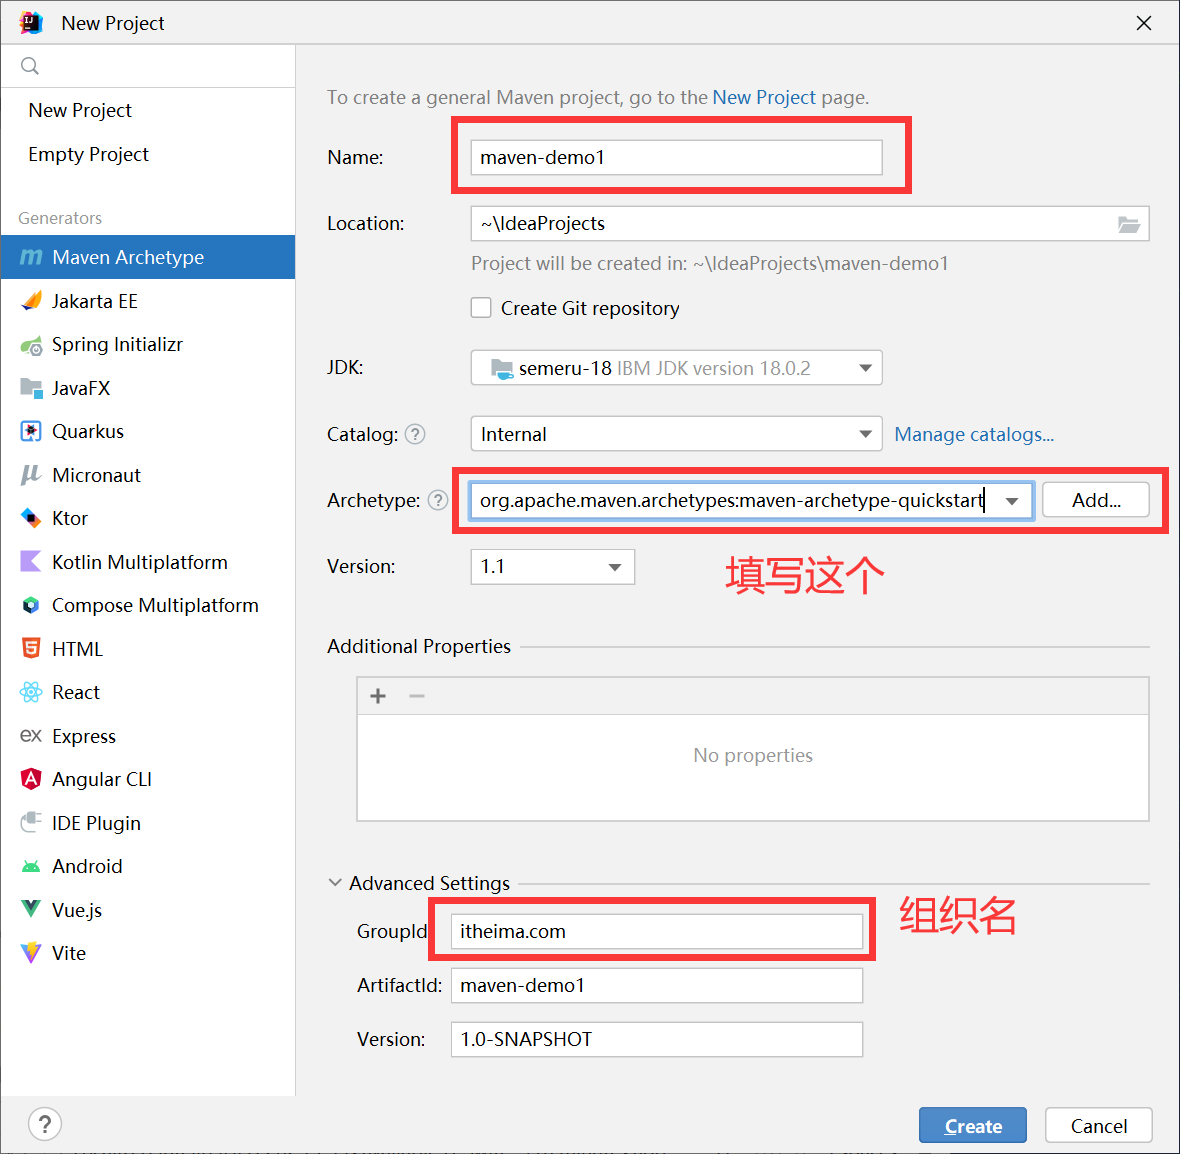
Task: Collapse the Advanced Settings section
Action: coord(335,882)
